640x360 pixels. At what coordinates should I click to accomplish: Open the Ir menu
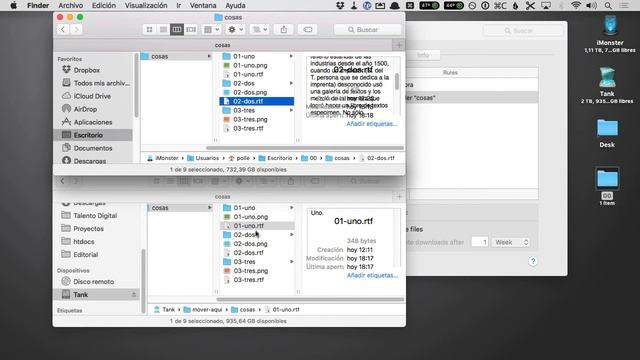pyautogui.click(x=179, y=5)
